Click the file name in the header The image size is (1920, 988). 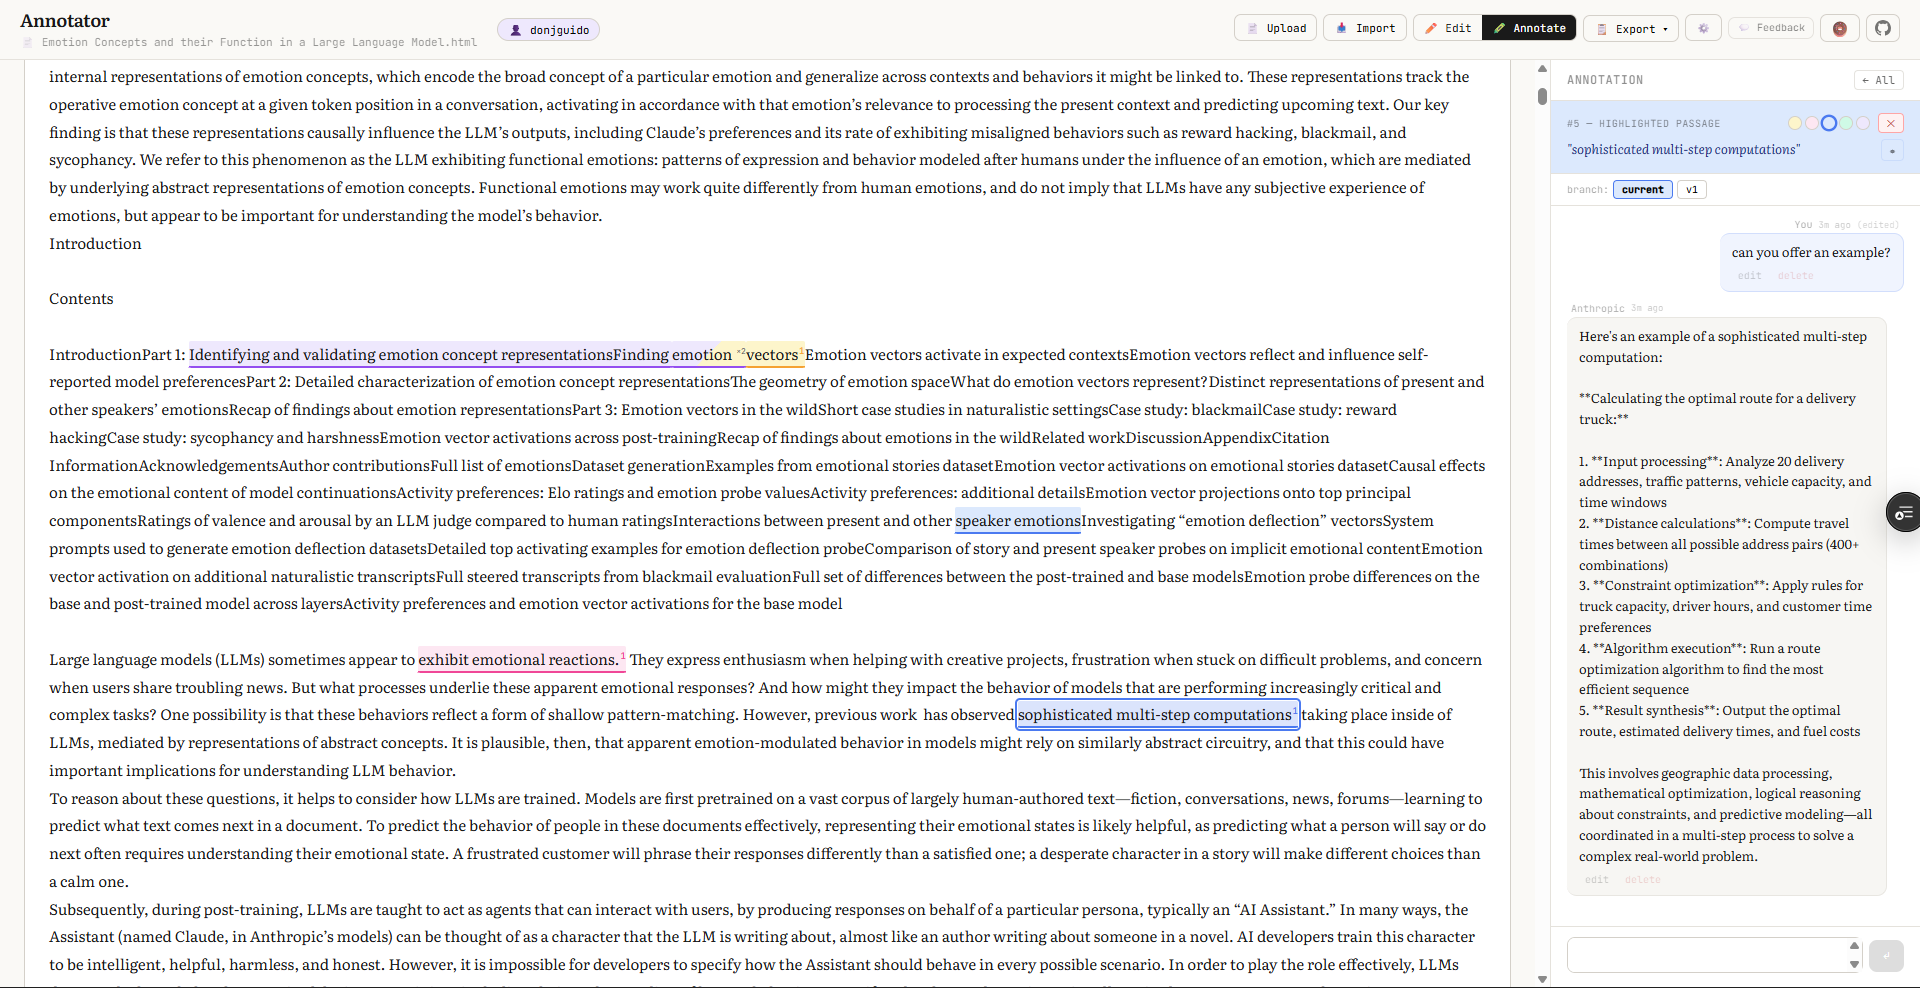coord(259,43)
